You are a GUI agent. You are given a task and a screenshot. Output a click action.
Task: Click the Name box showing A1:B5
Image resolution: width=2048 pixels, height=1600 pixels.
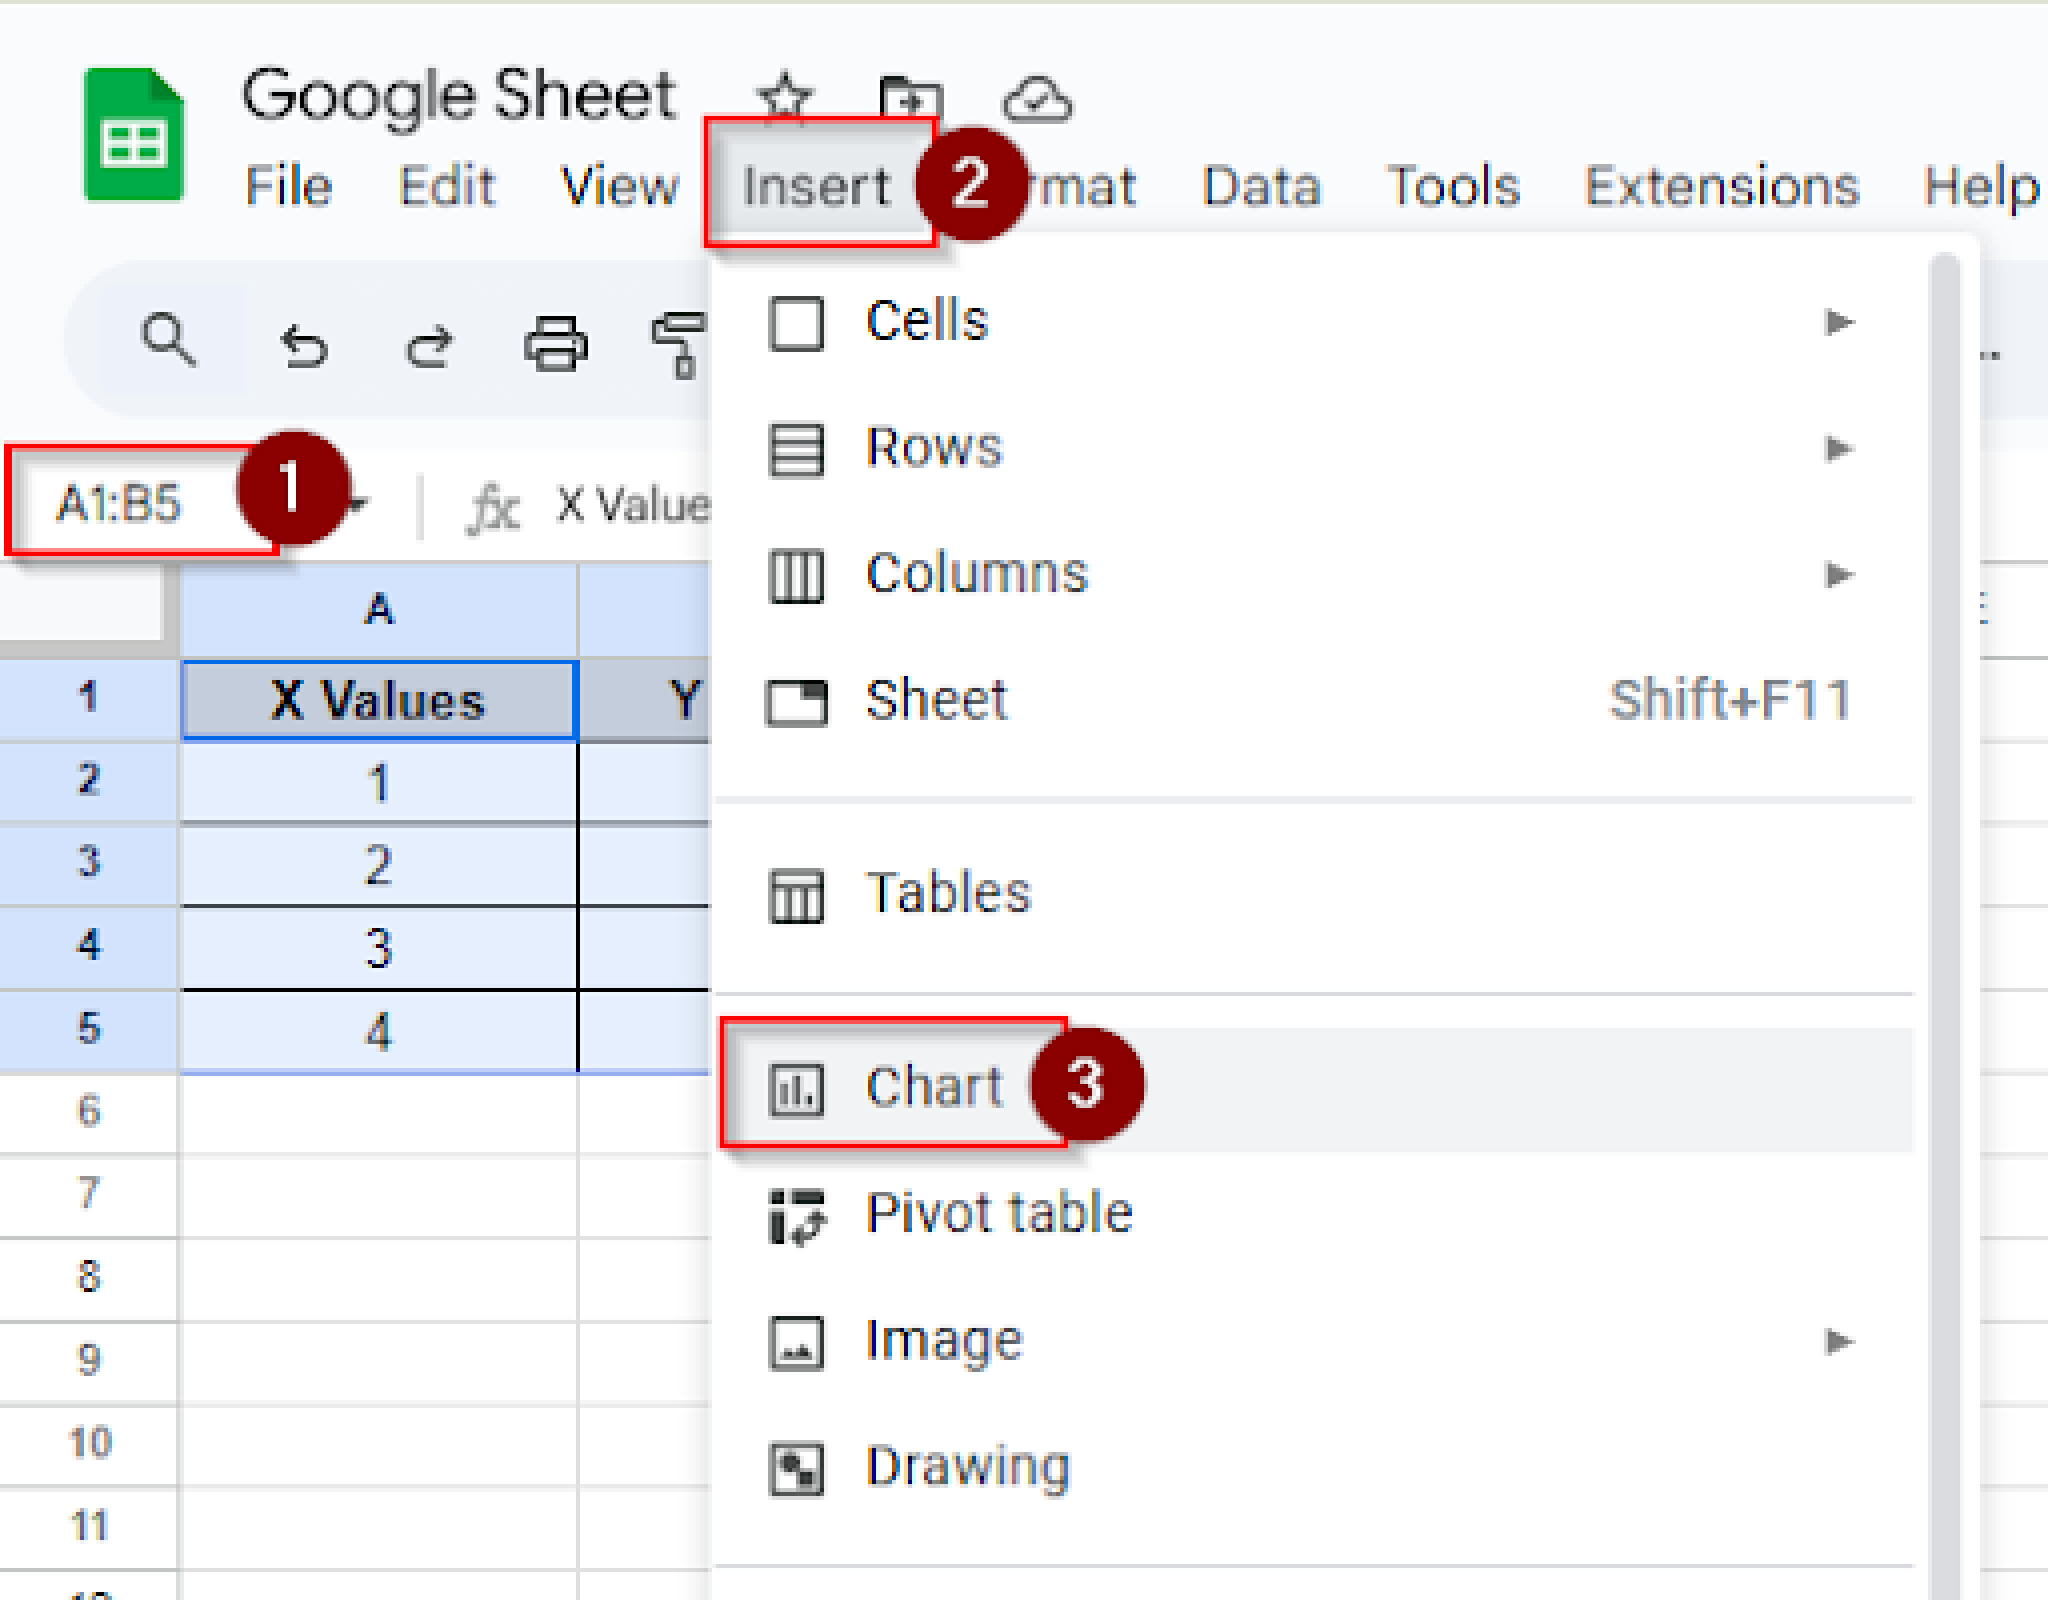(x=120, y=503)
